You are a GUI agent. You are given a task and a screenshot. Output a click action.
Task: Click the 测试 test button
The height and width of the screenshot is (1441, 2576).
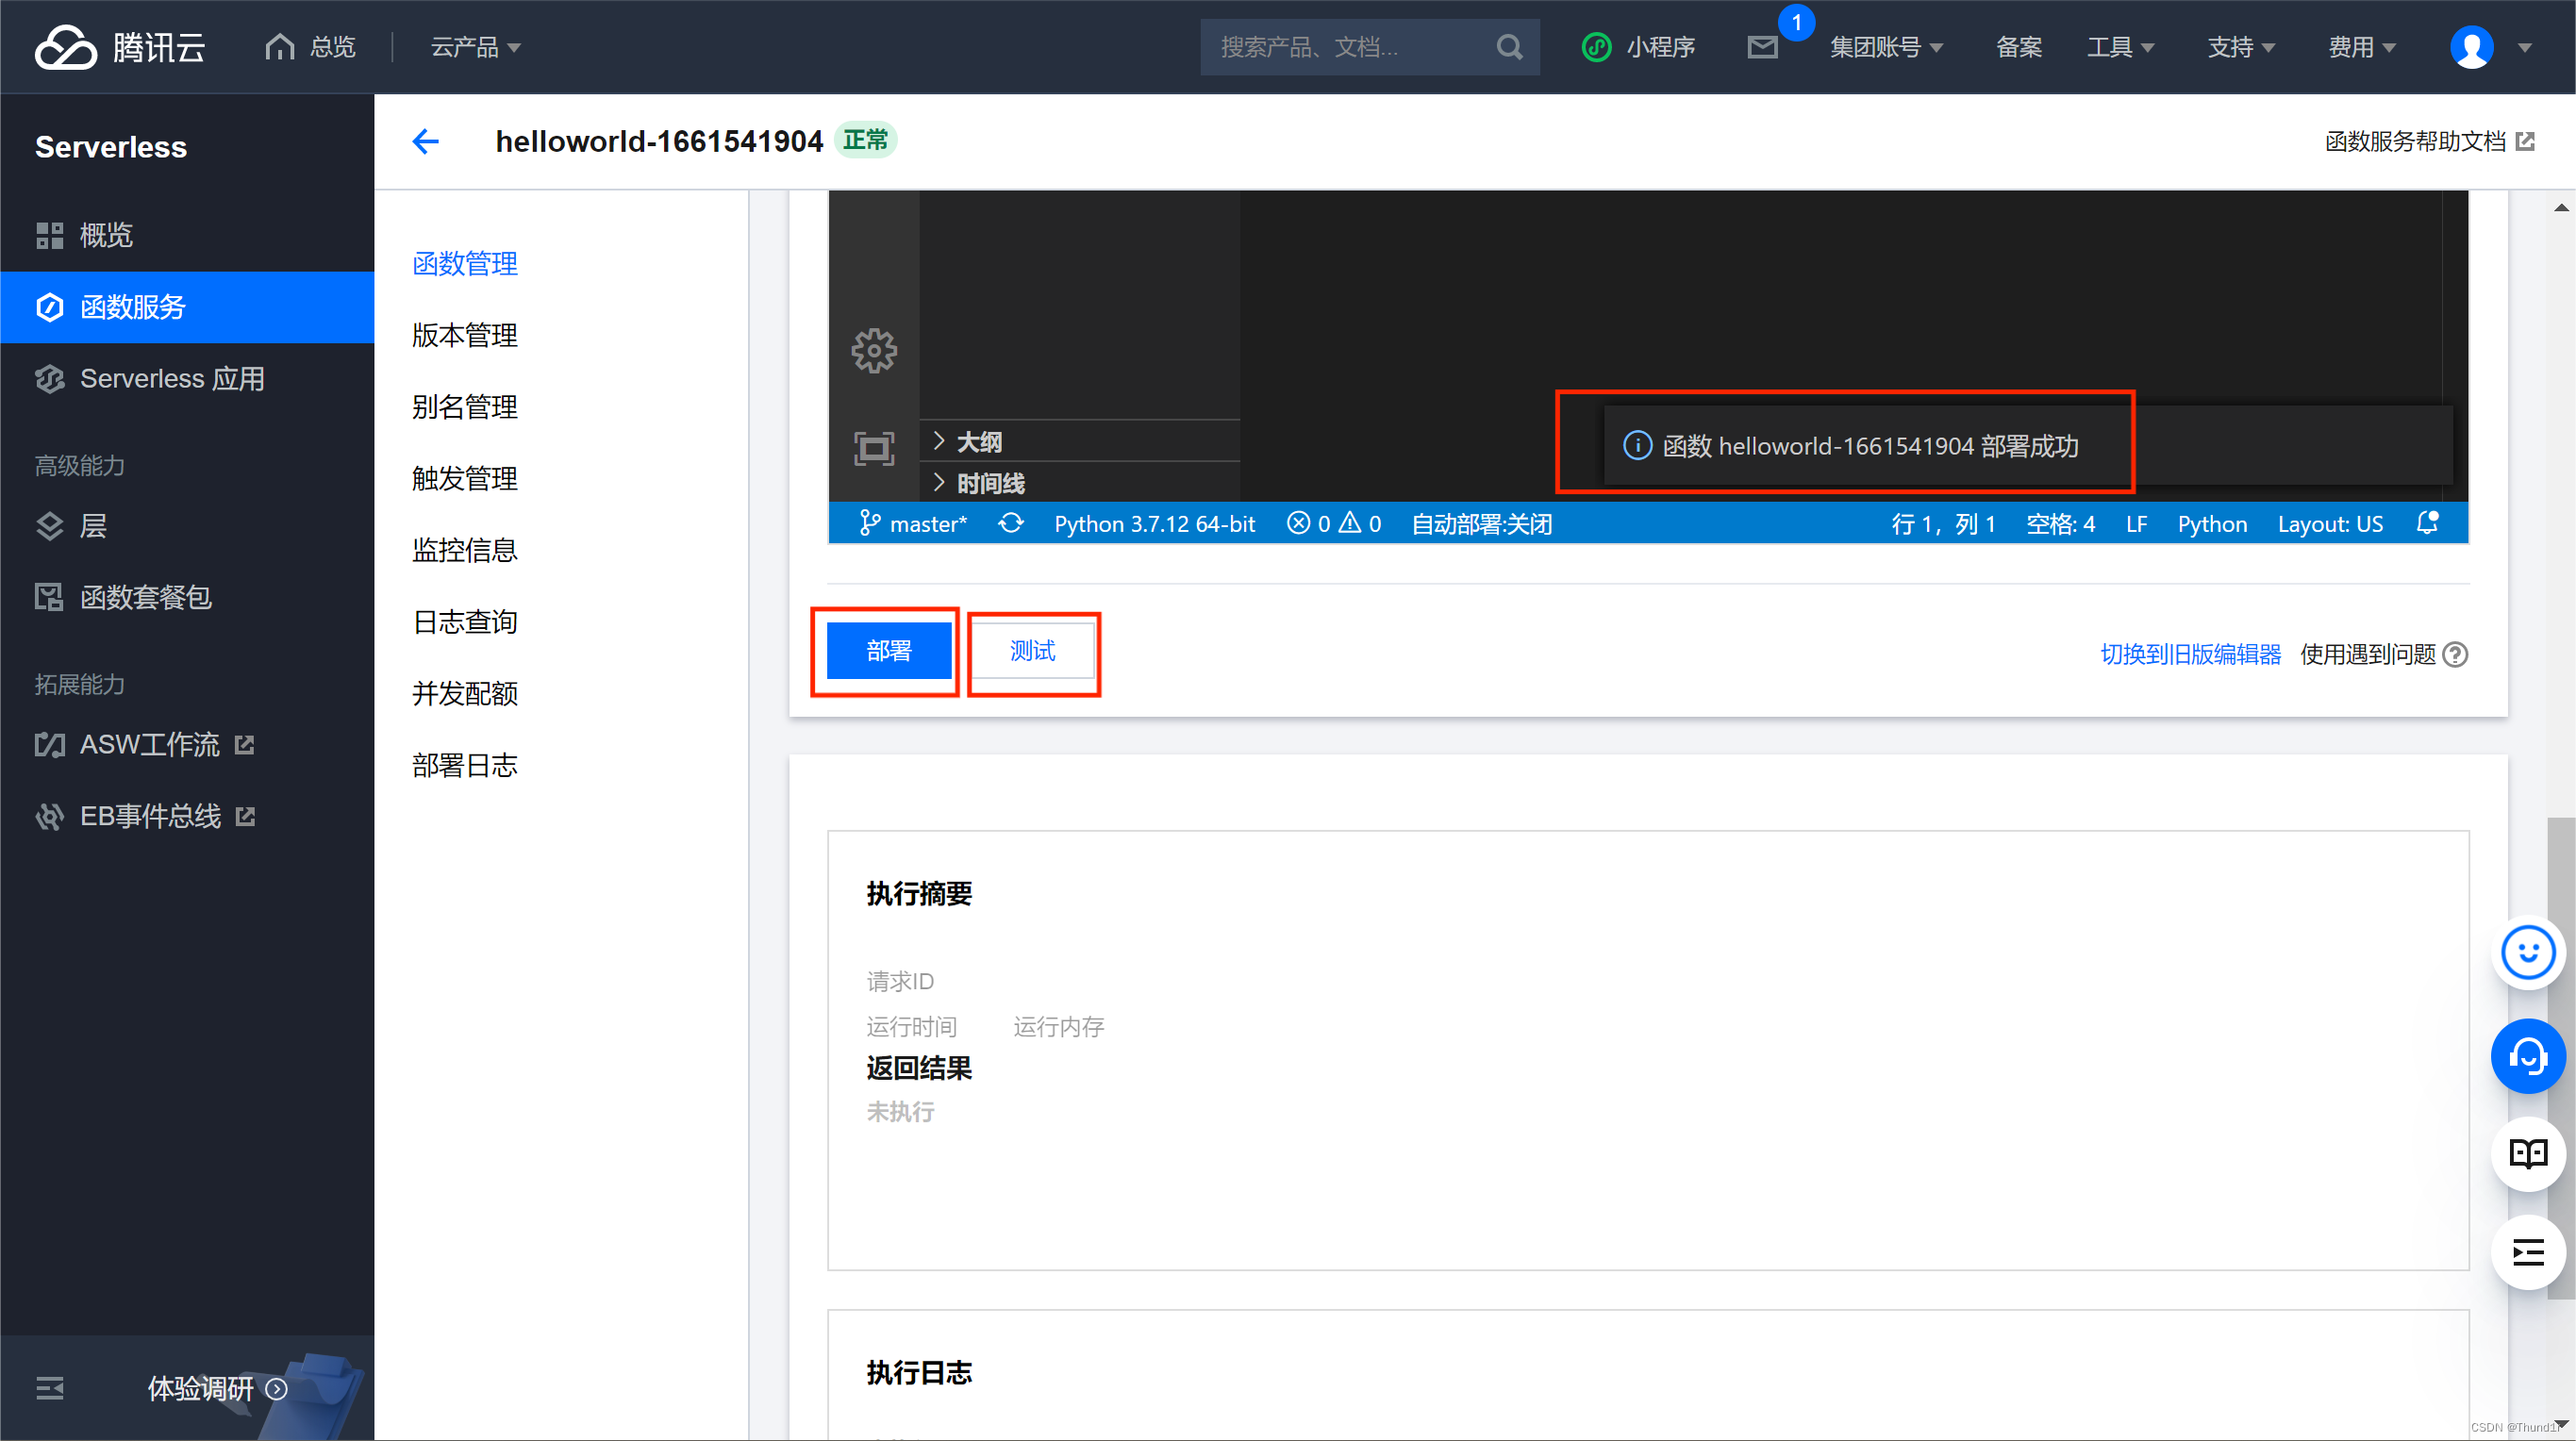1032,651
